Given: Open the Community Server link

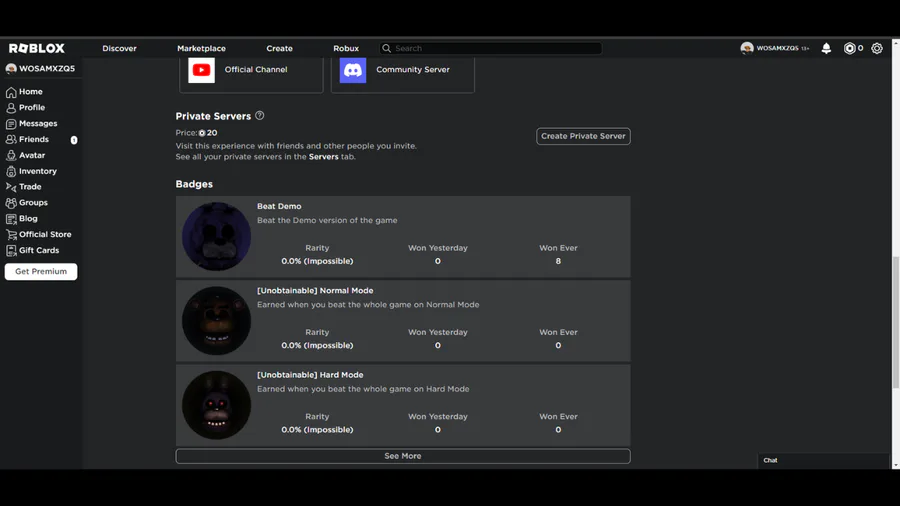Looking at the screenshot, I should coord(413,69).
